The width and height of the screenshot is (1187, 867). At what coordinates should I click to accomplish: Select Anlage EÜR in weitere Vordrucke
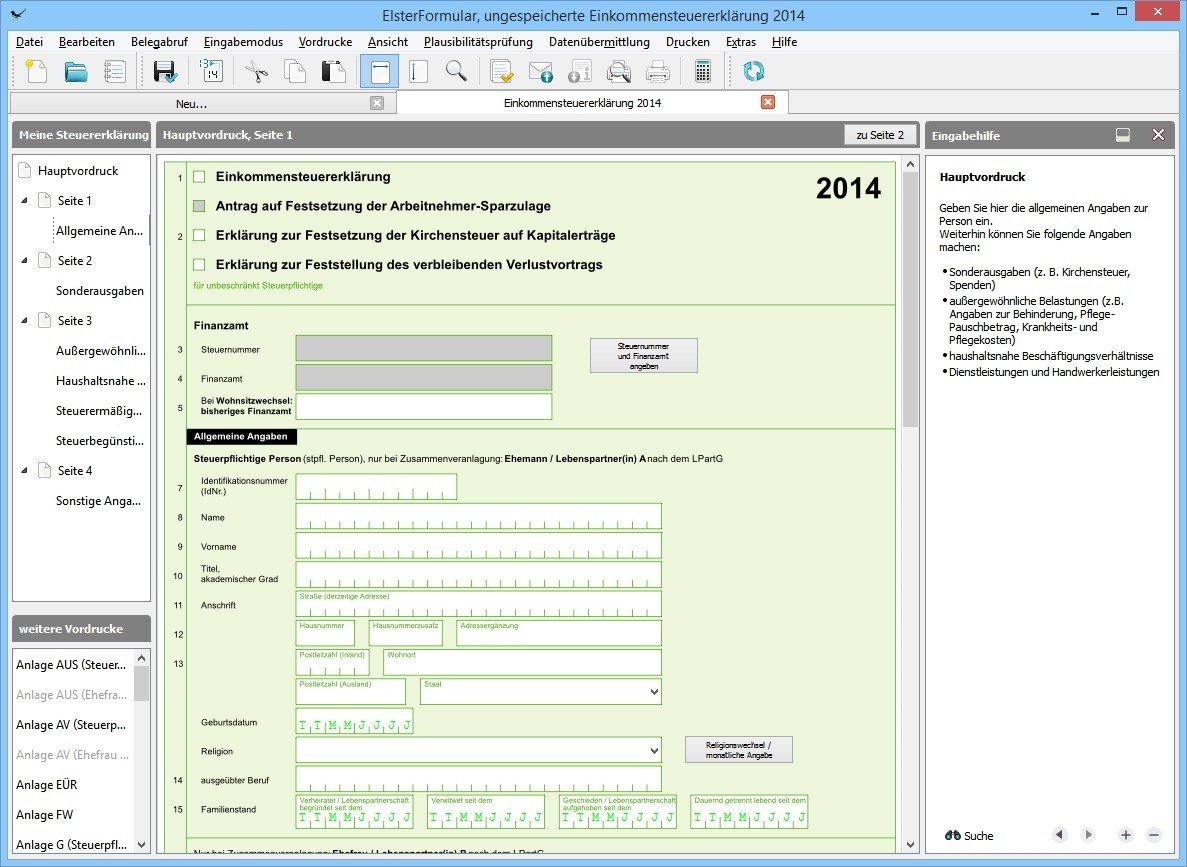[47, 784]
